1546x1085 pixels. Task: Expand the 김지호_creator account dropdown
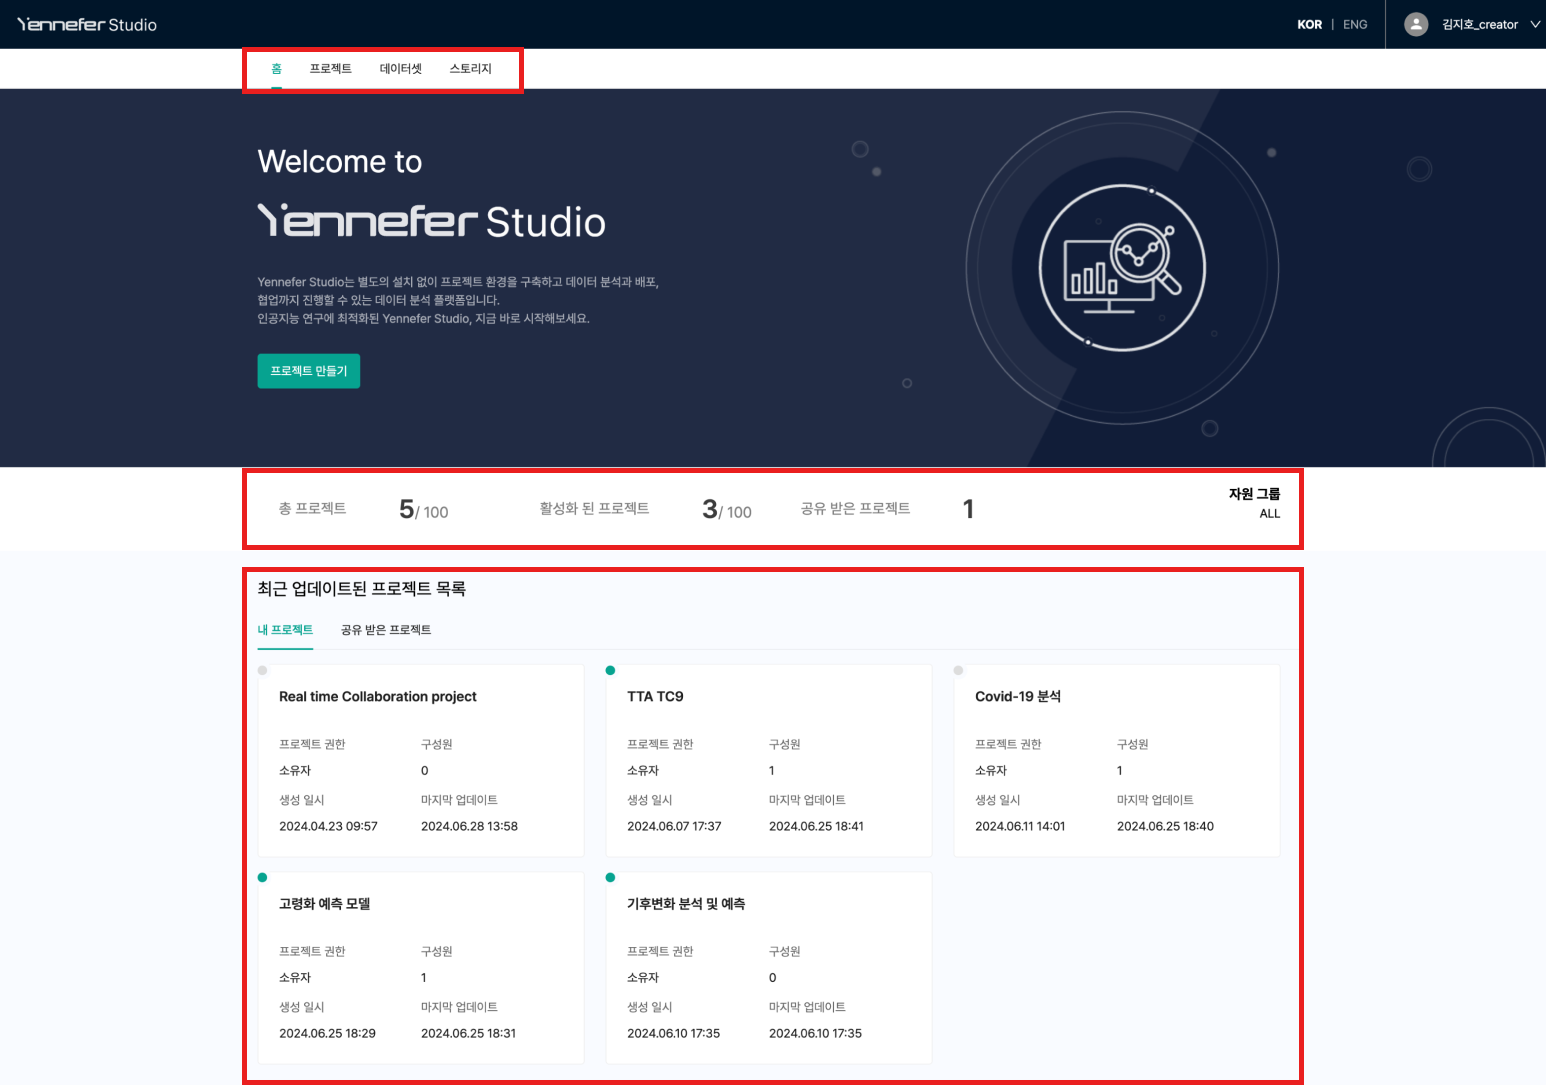pos(1534,24)
